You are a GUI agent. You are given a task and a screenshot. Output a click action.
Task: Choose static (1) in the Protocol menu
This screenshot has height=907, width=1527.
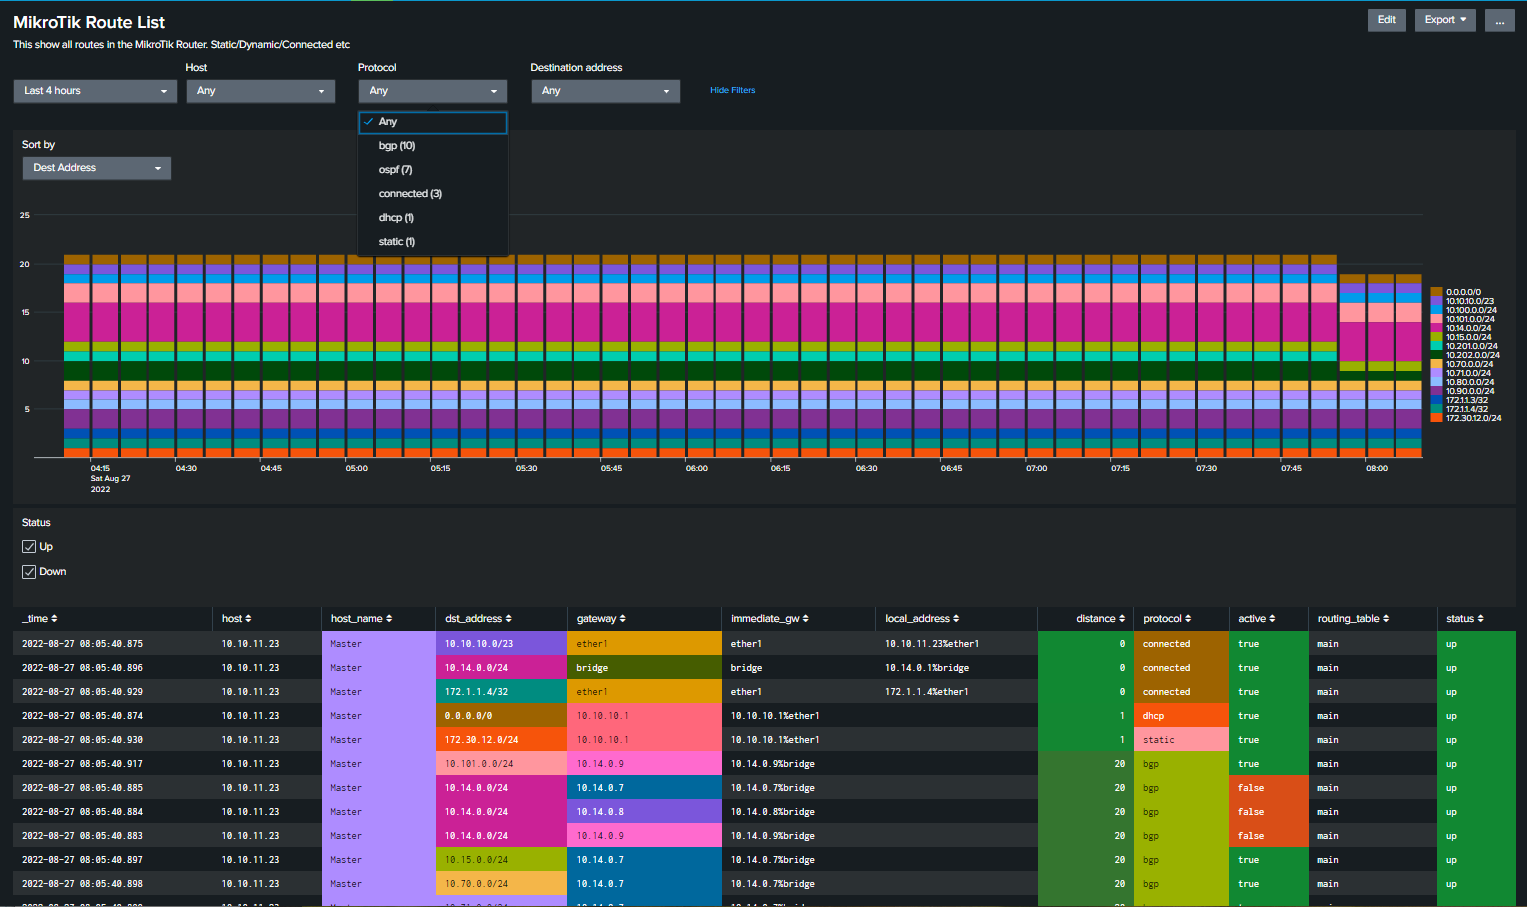(x=396, y=241)
